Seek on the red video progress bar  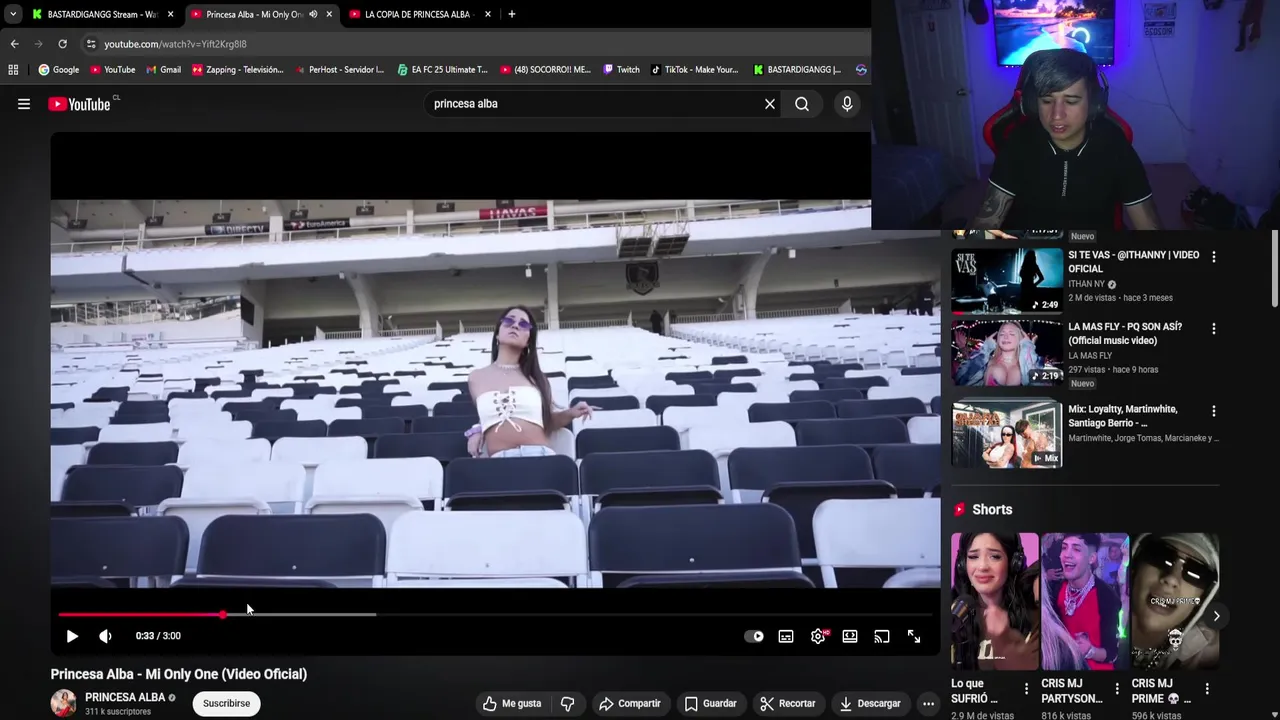(x=495, y=614)
